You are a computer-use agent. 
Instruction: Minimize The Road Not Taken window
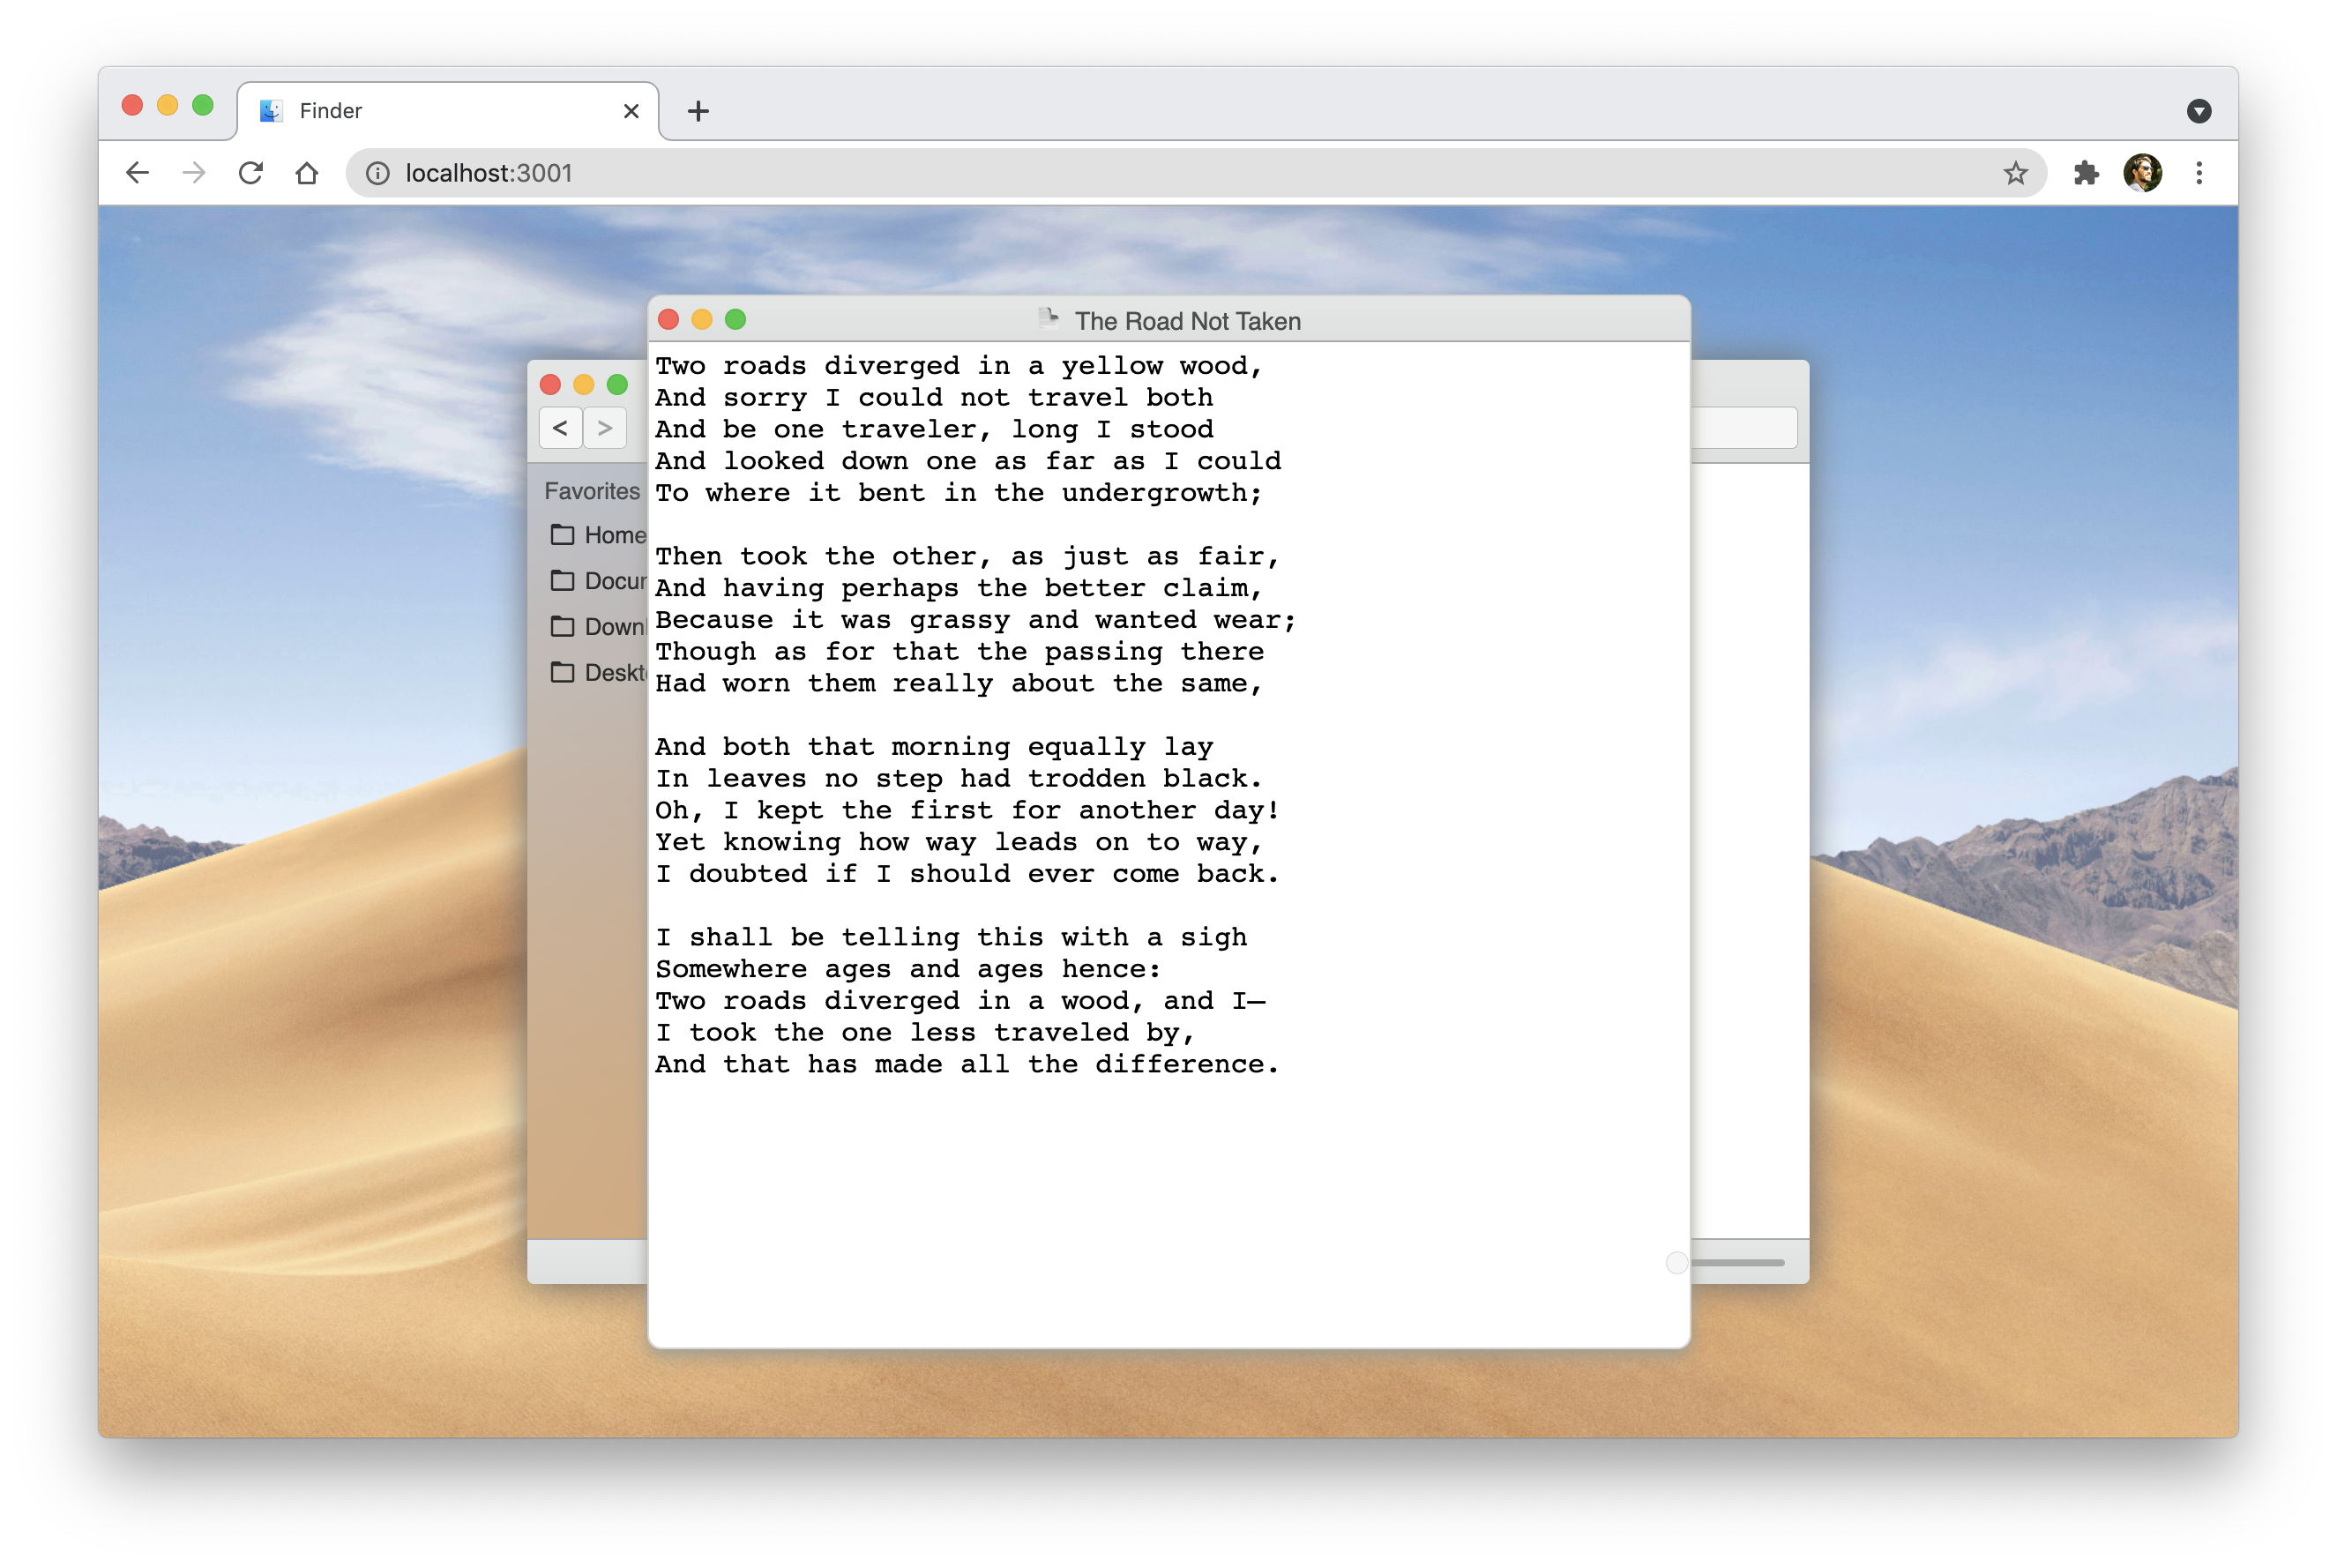coord(702,320)
